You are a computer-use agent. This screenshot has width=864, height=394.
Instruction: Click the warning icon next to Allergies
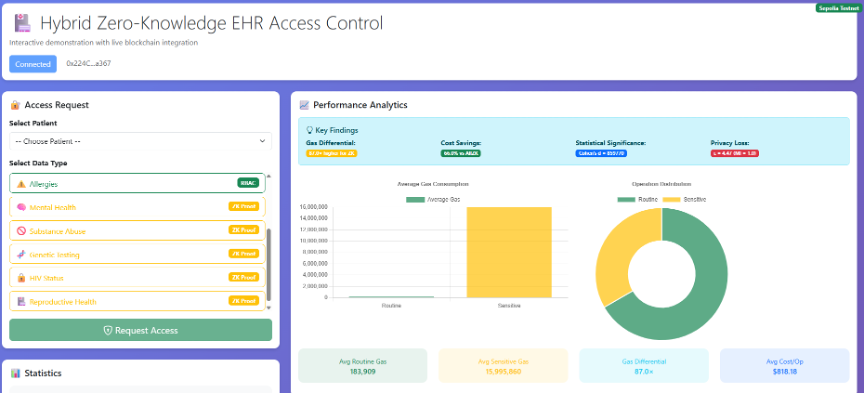point(21,184)
